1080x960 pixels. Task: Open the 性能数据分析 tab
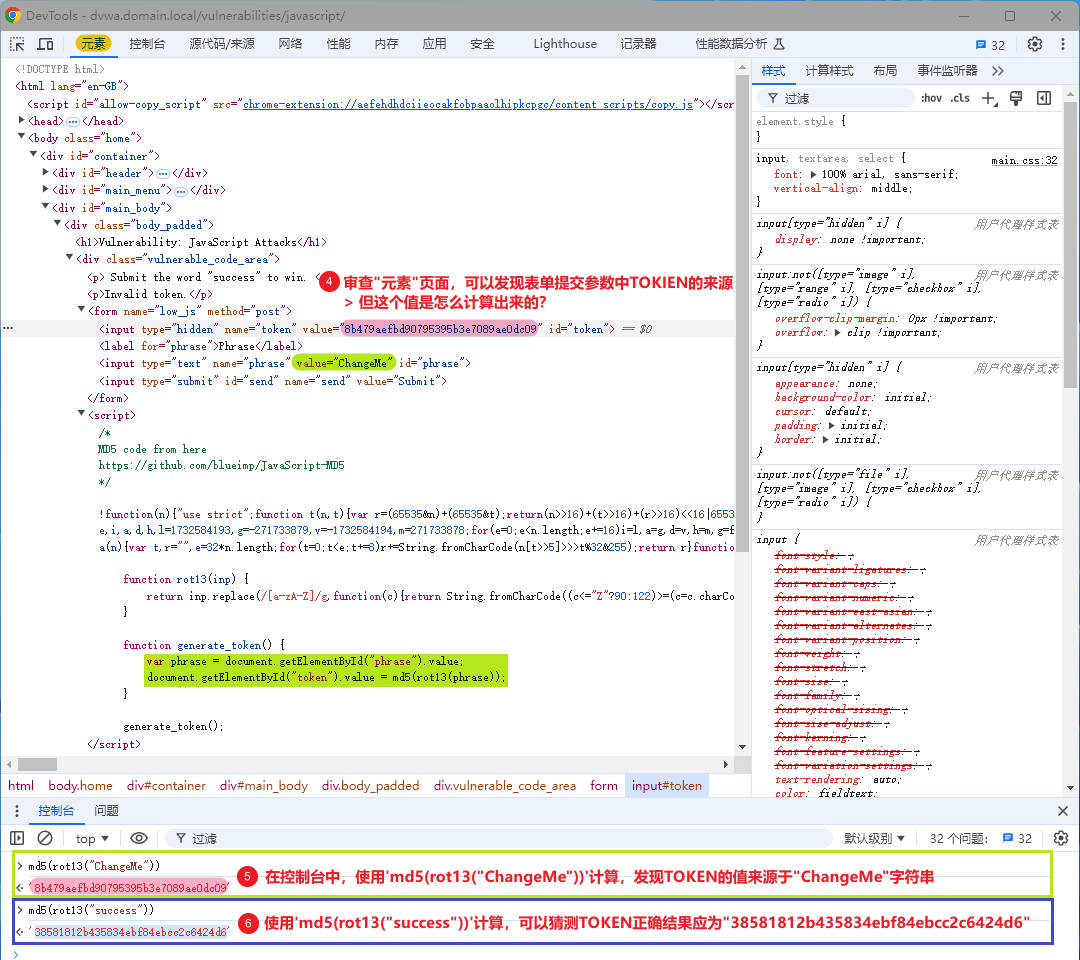point(739,44)
